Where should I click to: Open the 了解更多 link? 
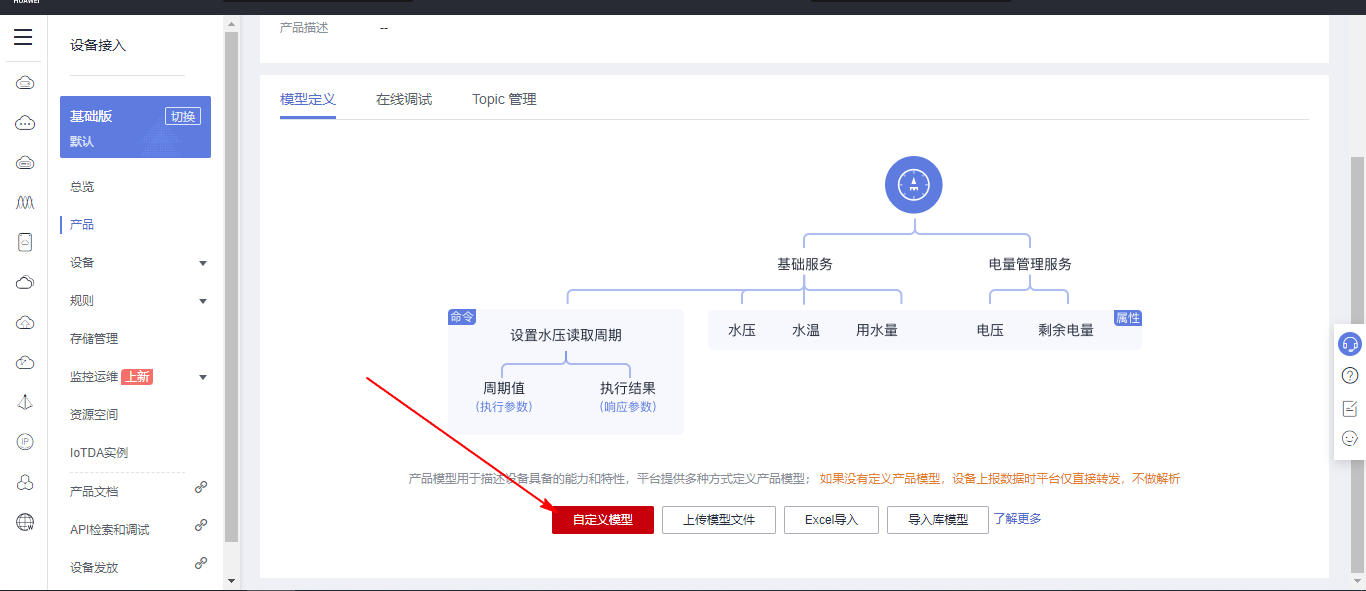1018,519
